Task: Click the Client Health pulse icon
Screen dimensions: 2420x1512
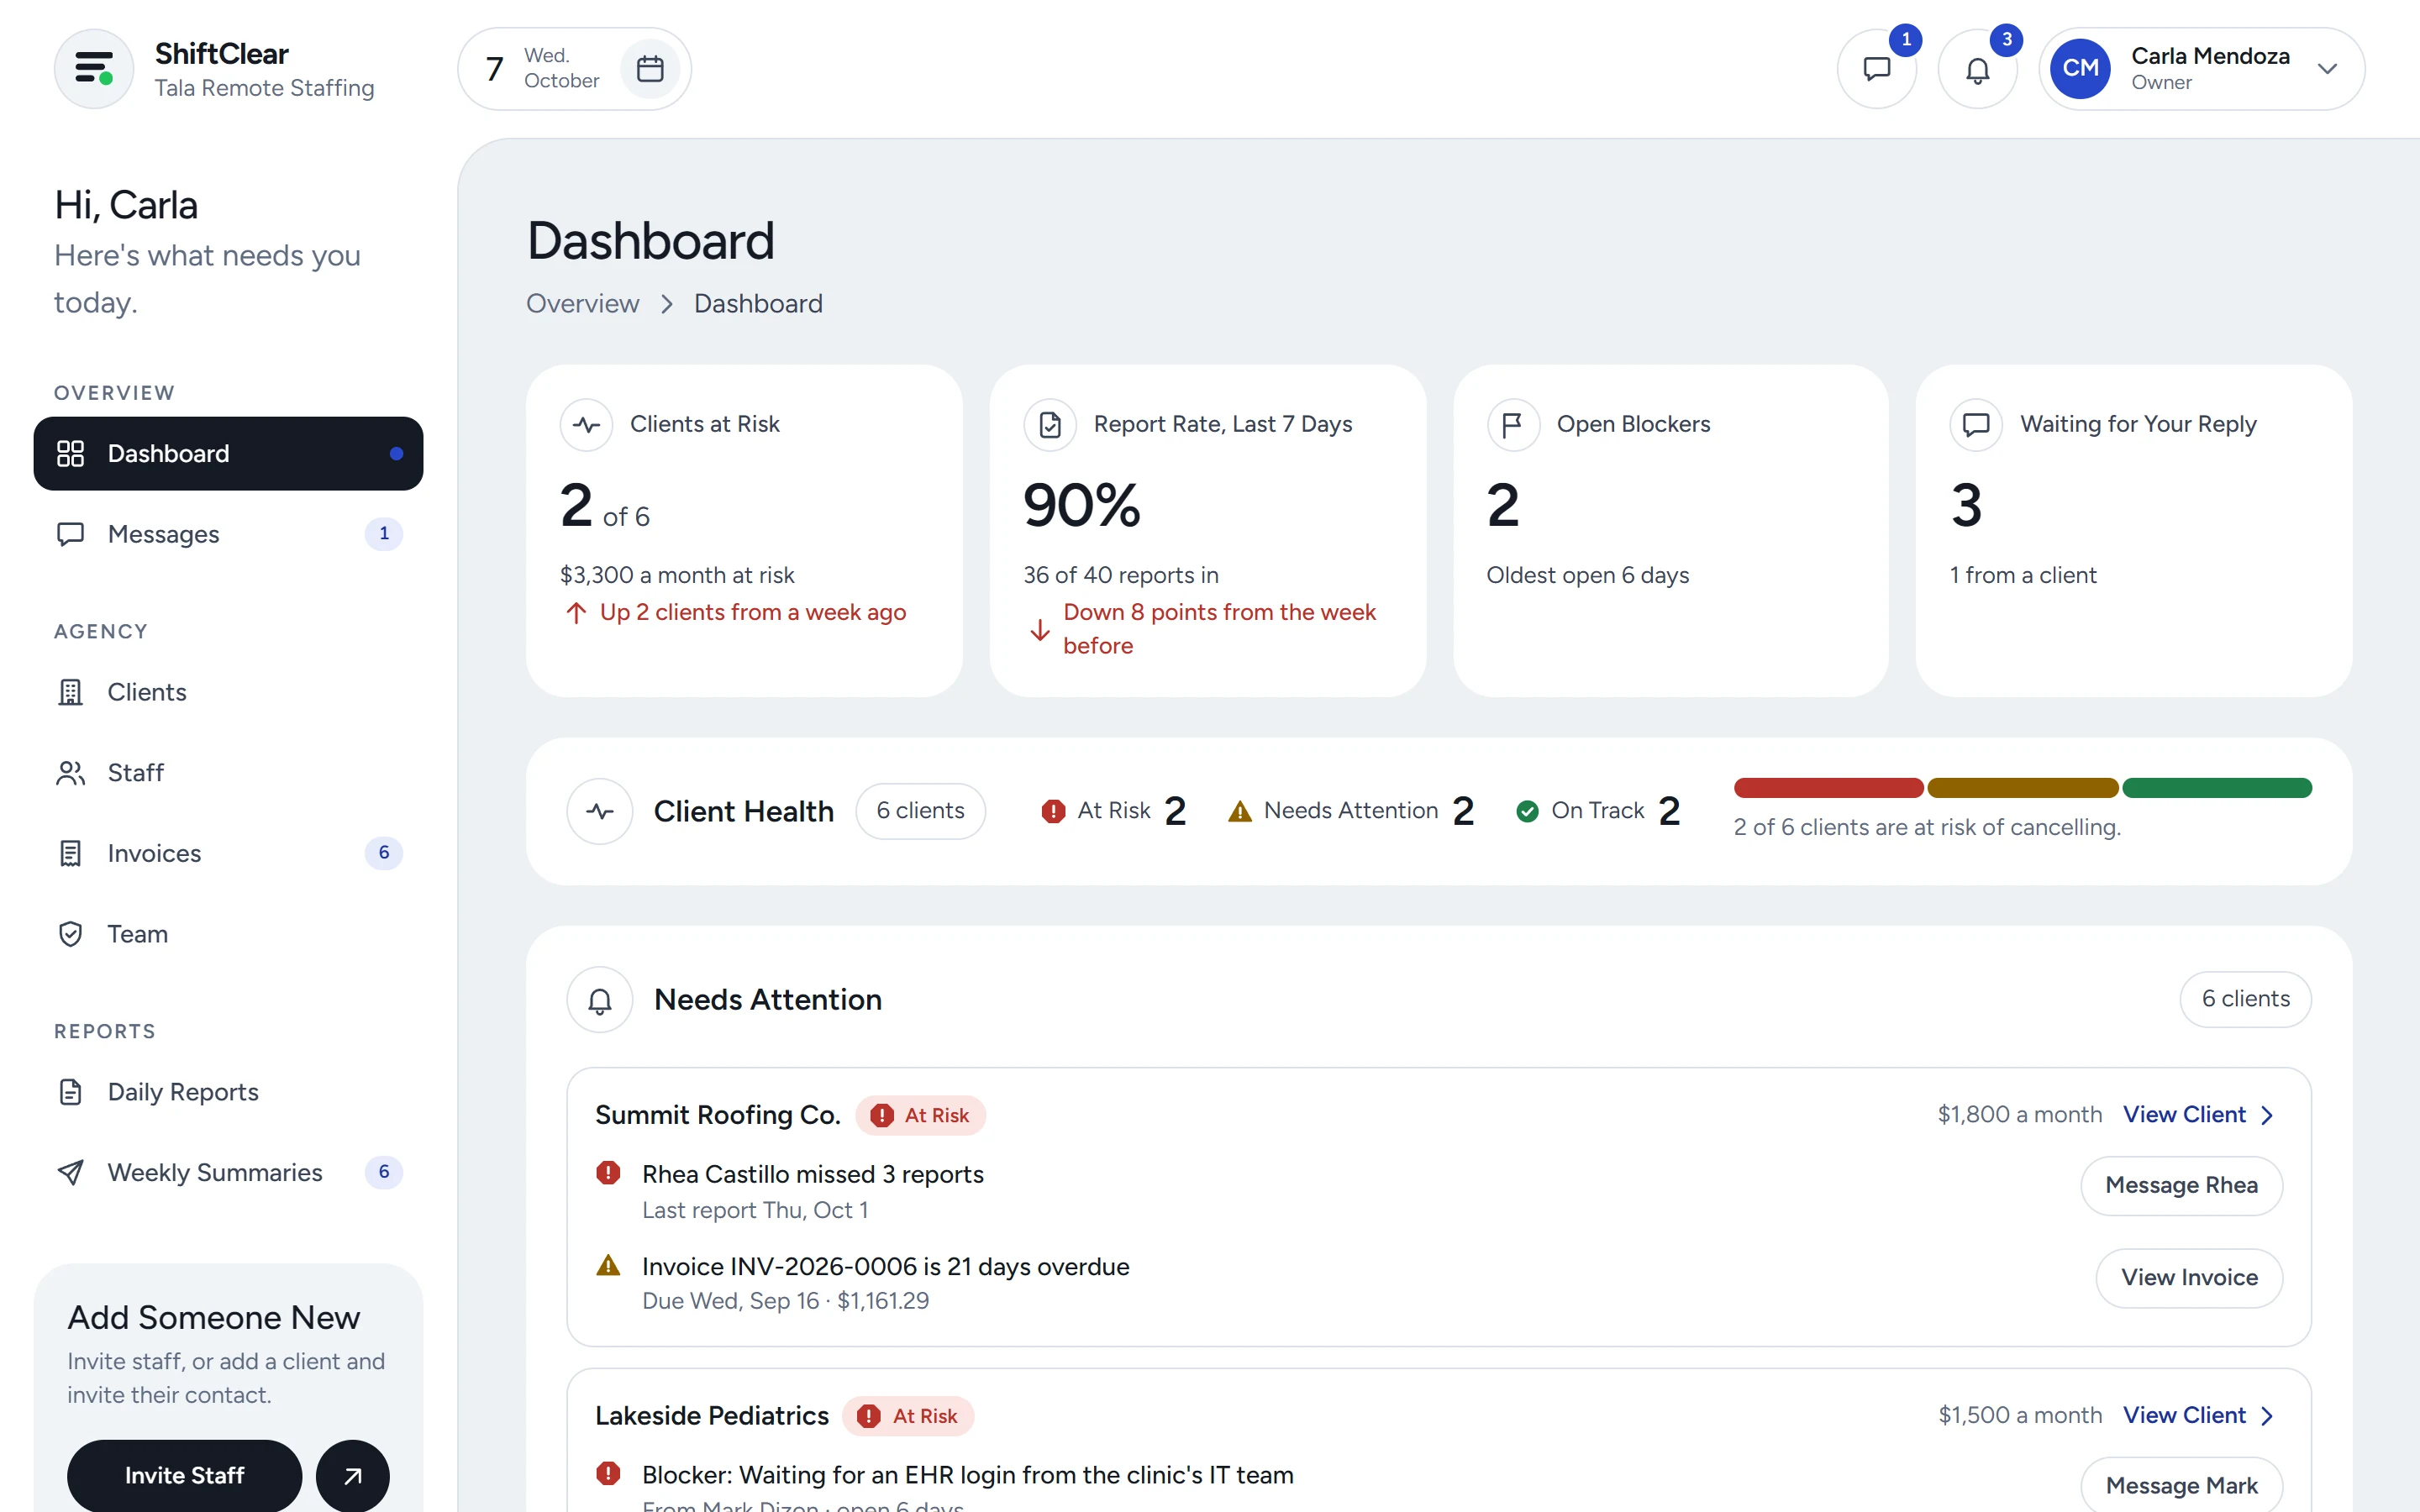Action: point(600,811)
